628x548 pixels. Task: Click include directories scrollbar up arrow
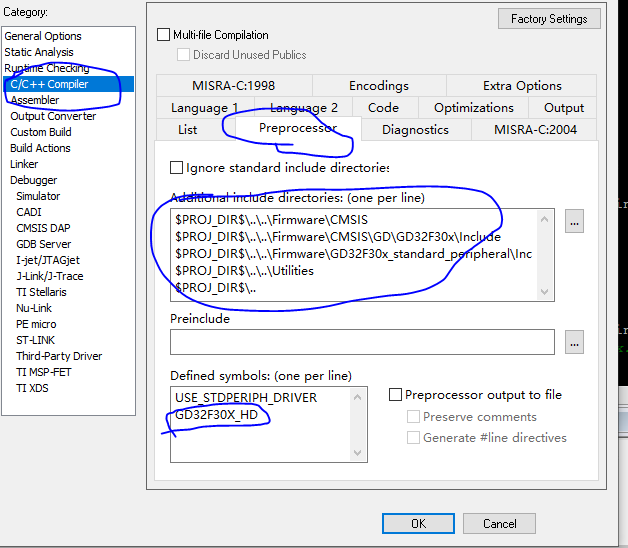[544, 219]
